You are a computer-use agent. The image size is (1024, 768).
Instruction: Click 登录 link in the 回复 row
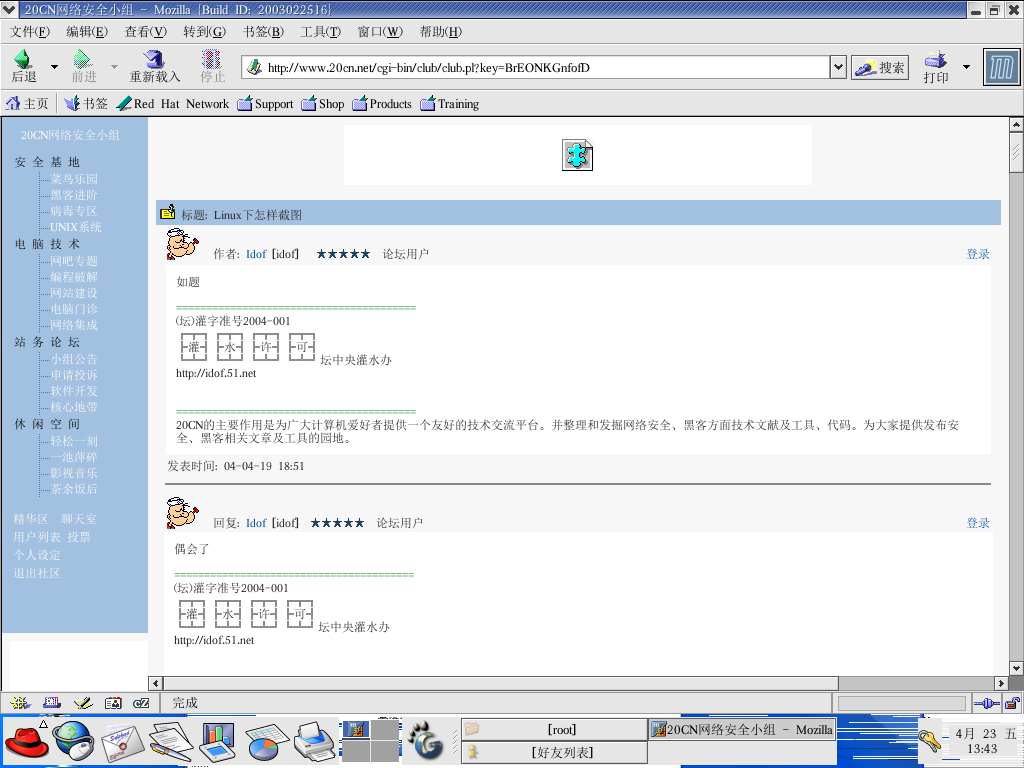pos(978,523)
